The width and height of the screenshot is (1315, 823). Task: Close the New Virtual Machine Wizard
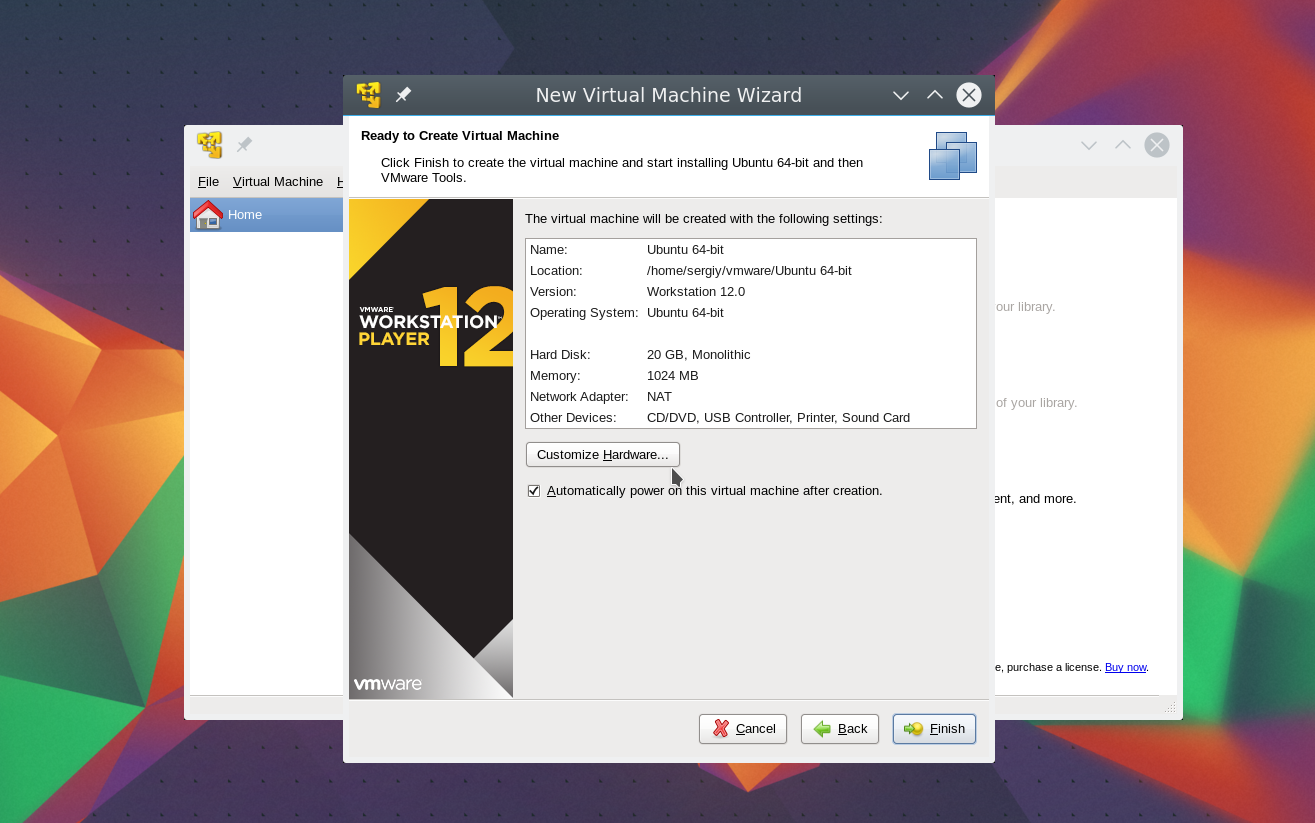click(x=968, y=95)
